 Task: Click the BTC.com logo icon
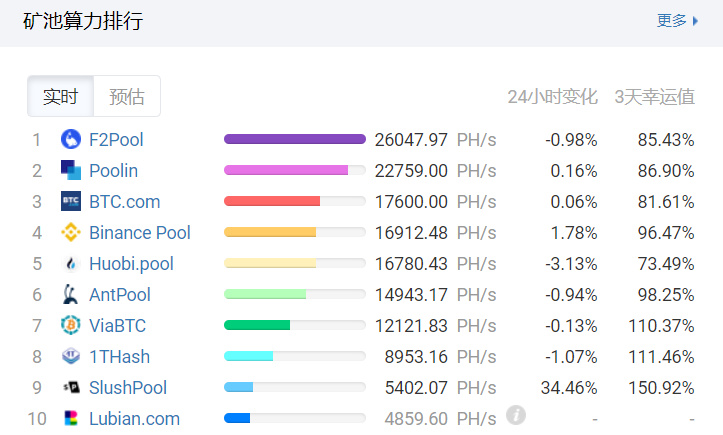[x=71, y=201]
